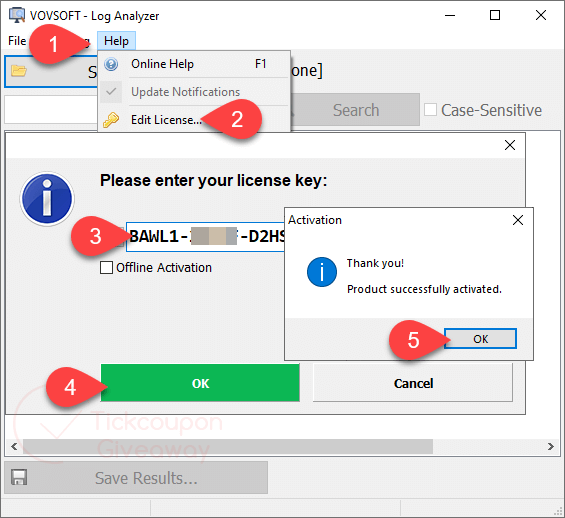The width and height of the screenshot is (565, 518).
Task: Close the license key dialog with X
Action: tap(510, 145)
